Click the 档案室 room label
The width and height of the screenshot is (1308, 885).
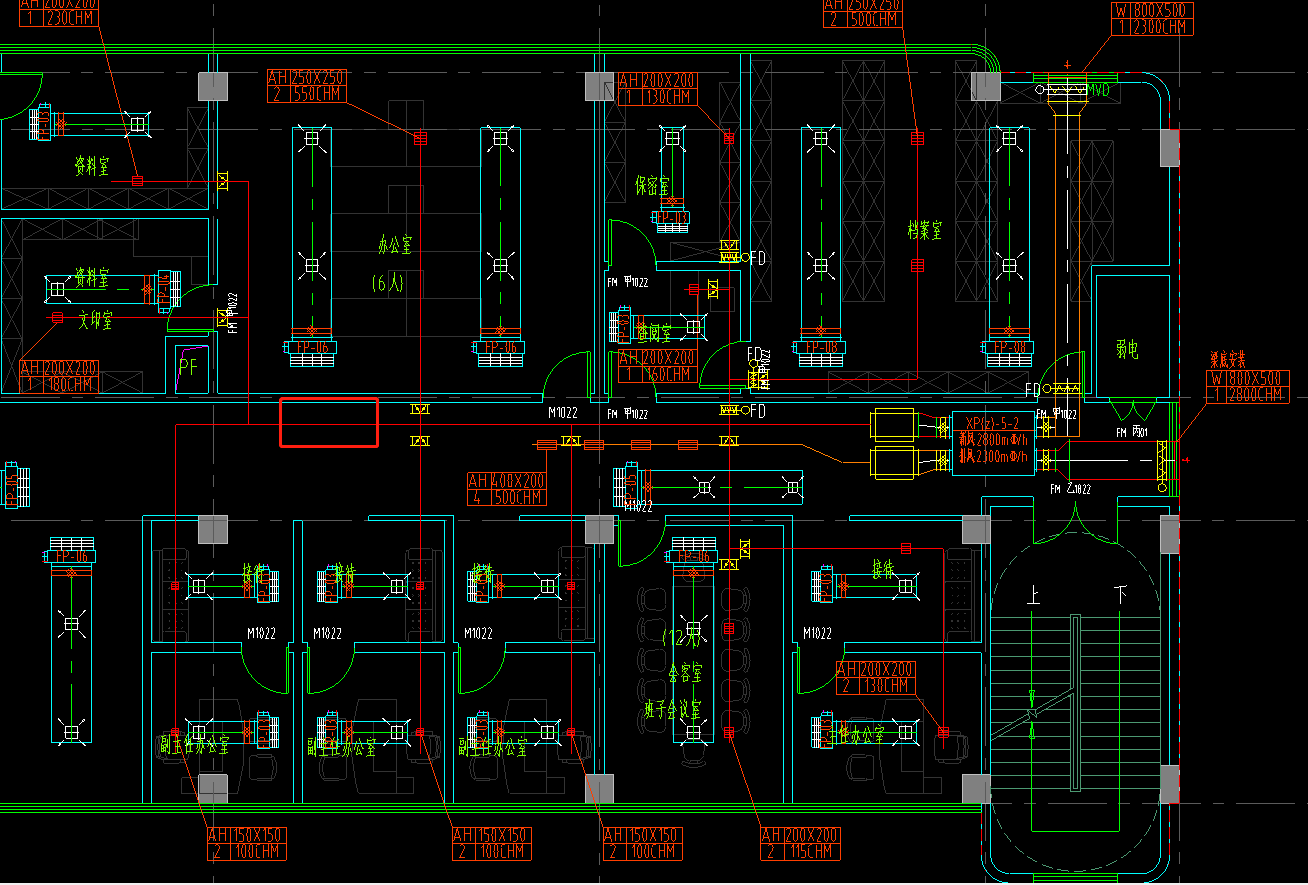pyautogui.click(x=925, y=230)
